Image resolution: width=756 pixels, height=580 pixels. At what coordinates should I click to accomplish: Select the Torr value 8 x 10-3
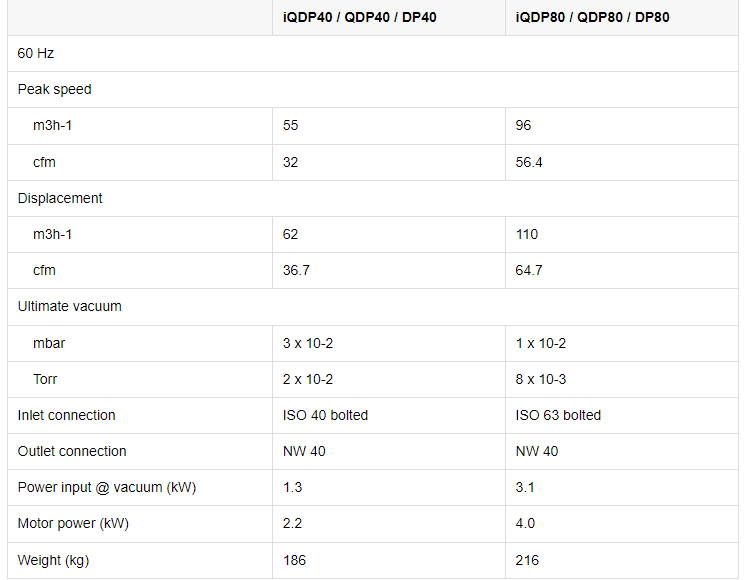pos(540,379)
